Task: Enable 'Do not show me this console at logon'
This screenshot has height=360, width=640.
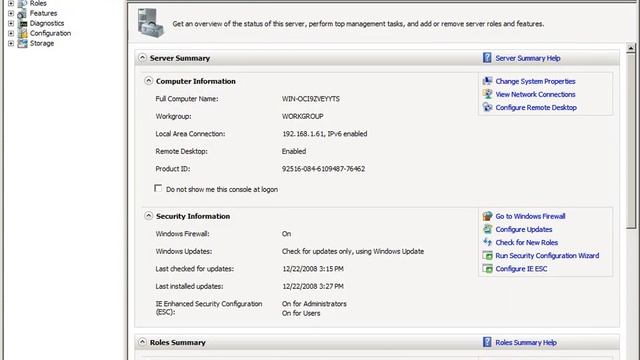Action: 158,188
